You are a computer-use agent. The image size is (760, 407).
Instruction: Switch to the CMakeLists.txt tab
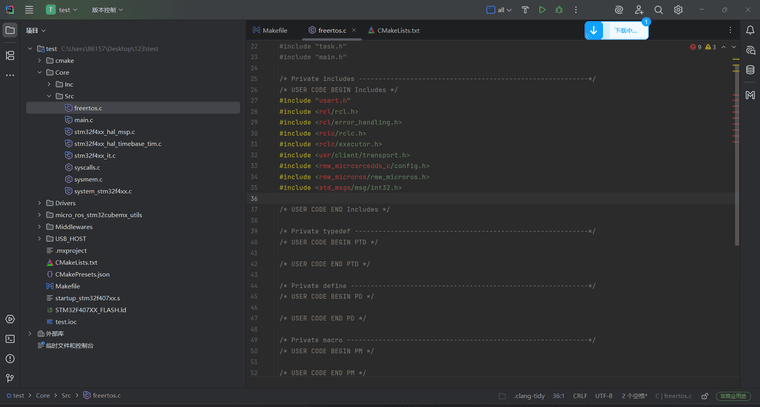pyautogui.click(x=394, y=31)
